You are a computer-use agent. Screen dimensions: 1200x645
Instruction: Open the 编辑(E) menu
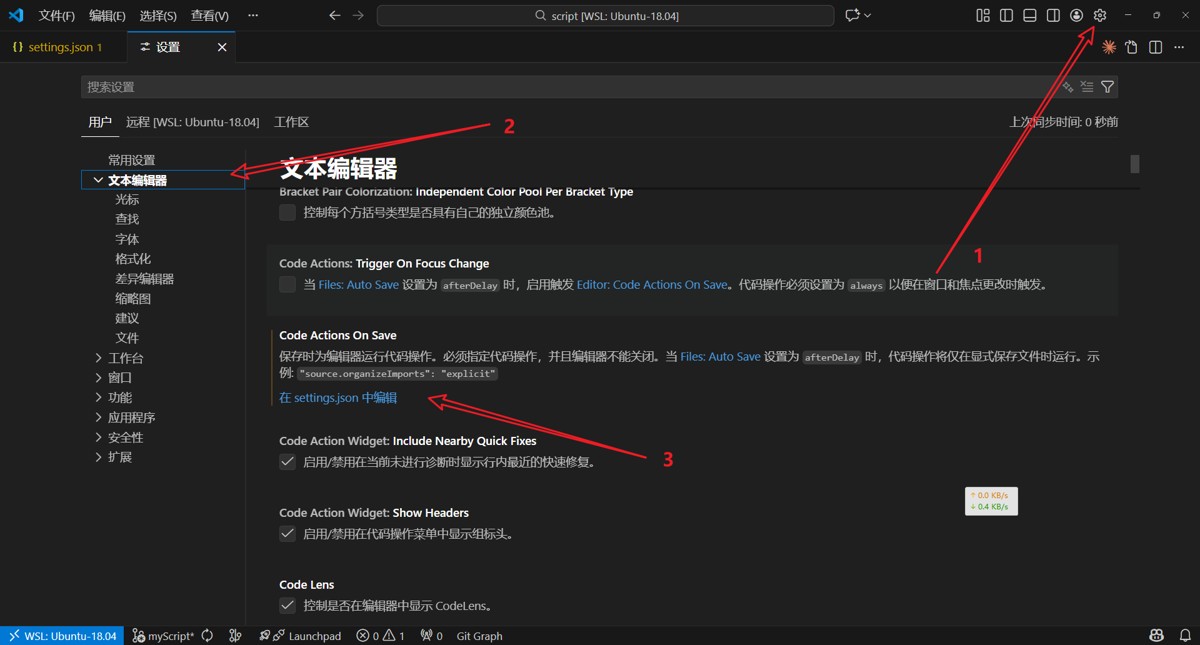107,16
